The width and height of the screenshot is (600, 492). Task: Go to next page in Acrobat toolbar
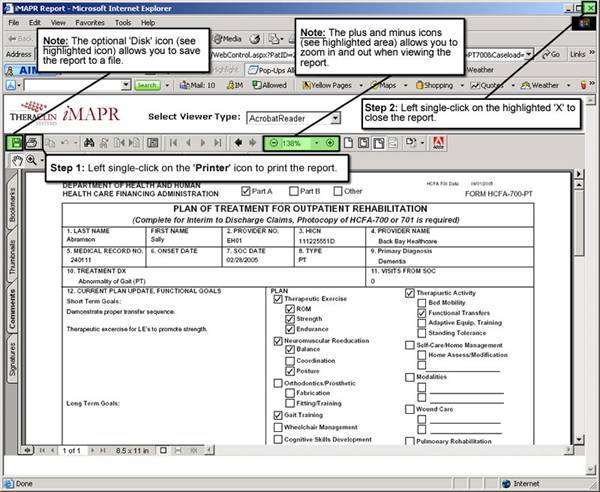203,143
